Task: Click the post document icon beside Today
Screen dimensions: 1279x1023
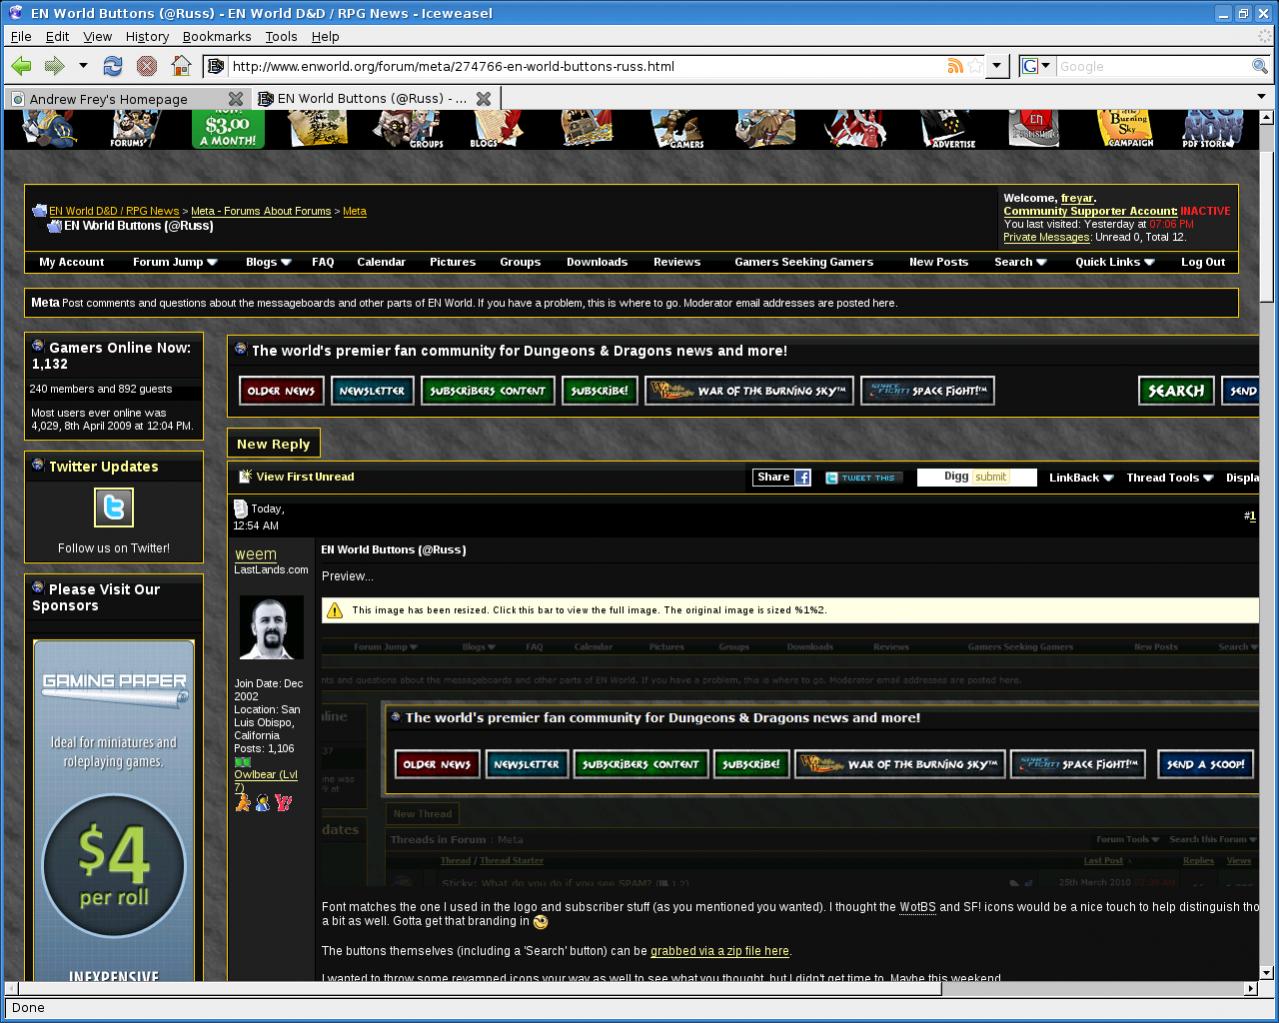Action: coord(240,508)
